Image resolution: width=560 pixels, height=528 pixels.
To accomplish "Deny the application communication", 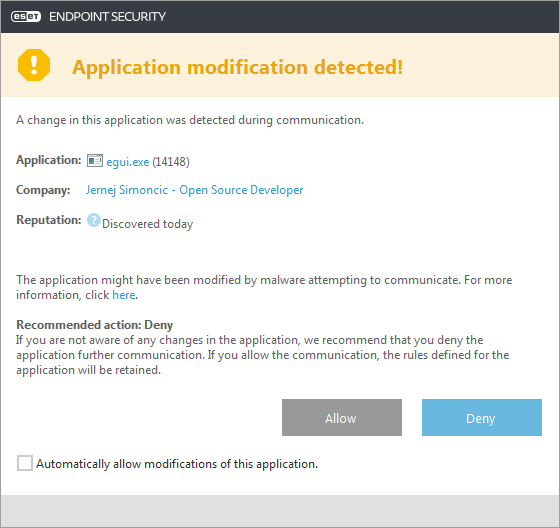I will pyautogui.click(x=482, y=418).
